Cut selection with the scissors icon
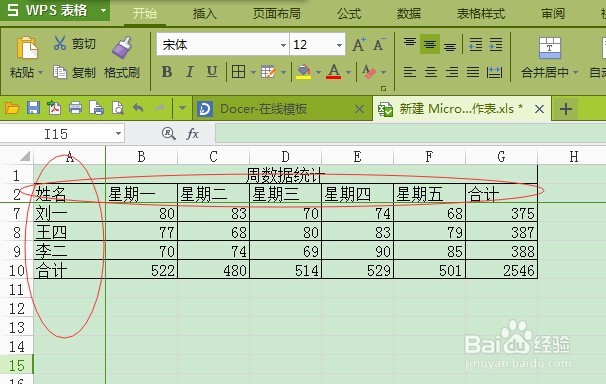This screenshot has width=606, height=384. click(60, 43)
